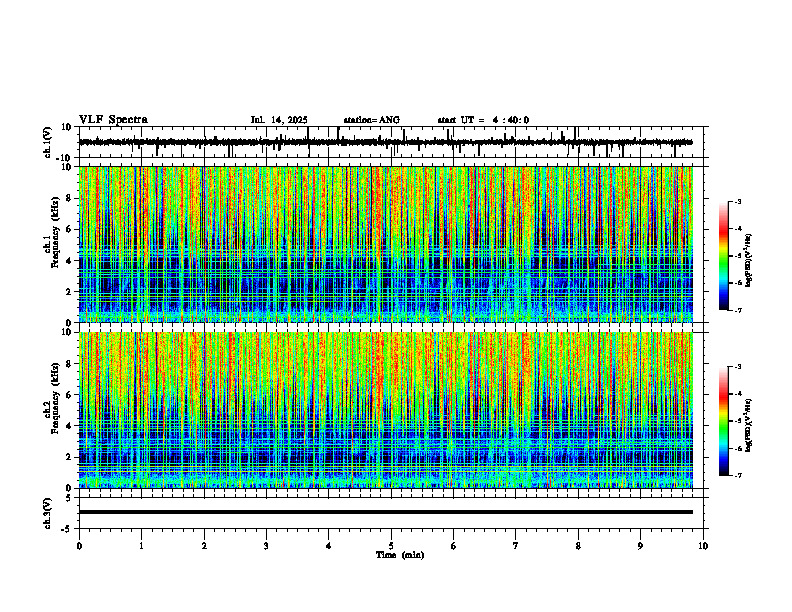The height and width of the screenshot is (612, 792).
Task: Click the "start UT = 4:40:0" header text
Action: point(483,120)
